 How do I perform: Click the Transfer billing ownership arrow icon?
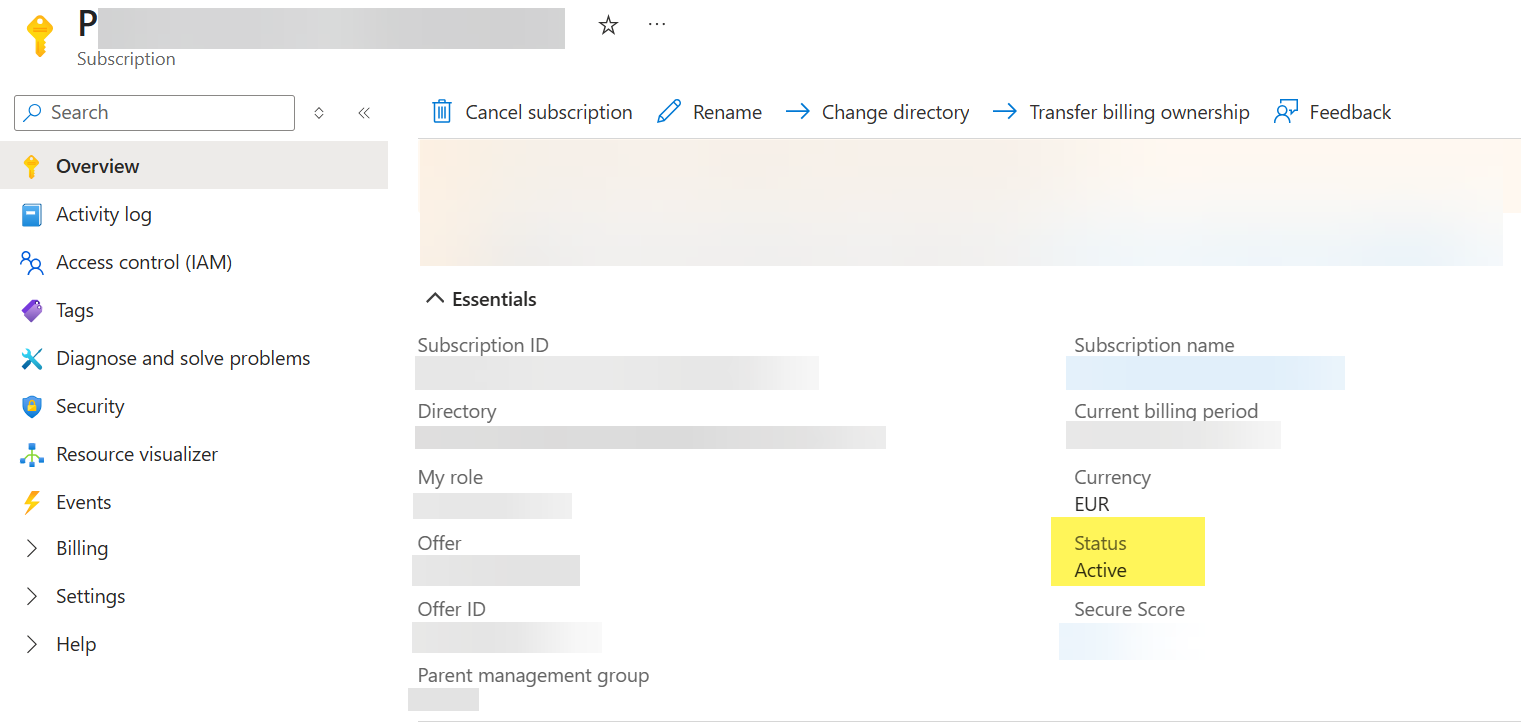(x=1005, y=112)
